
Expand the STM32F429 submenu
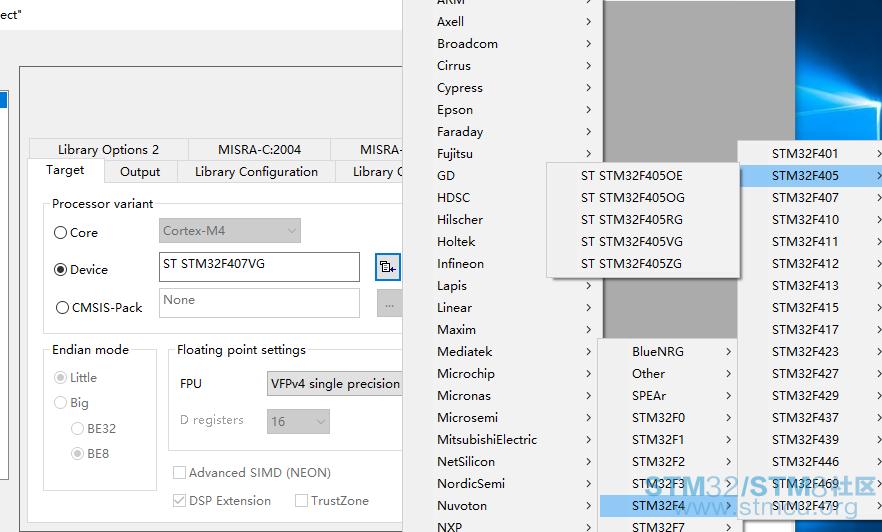811,395
